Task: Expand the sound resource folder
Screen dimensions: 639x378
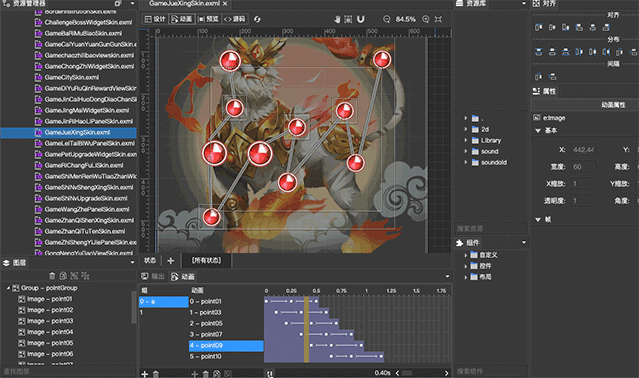Action: click(x=466, y=151)
